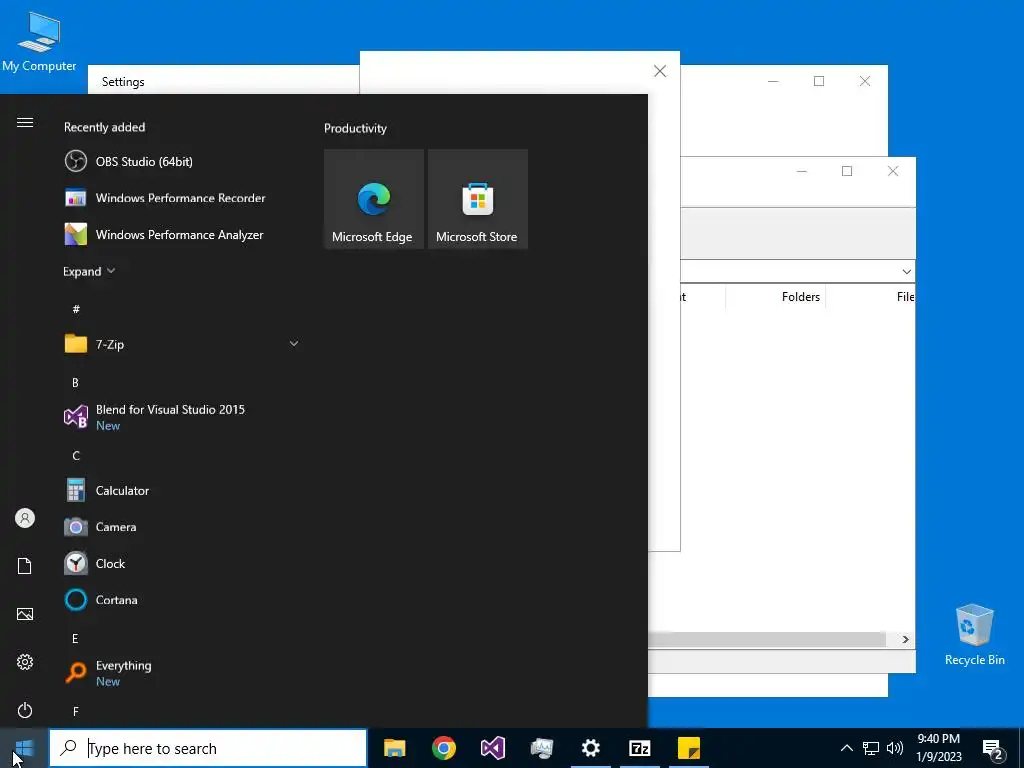Image resolution: width=1024 pixels, height=768 pixels.
Task: Launch Cortana from app list
Action: [181, 600]
